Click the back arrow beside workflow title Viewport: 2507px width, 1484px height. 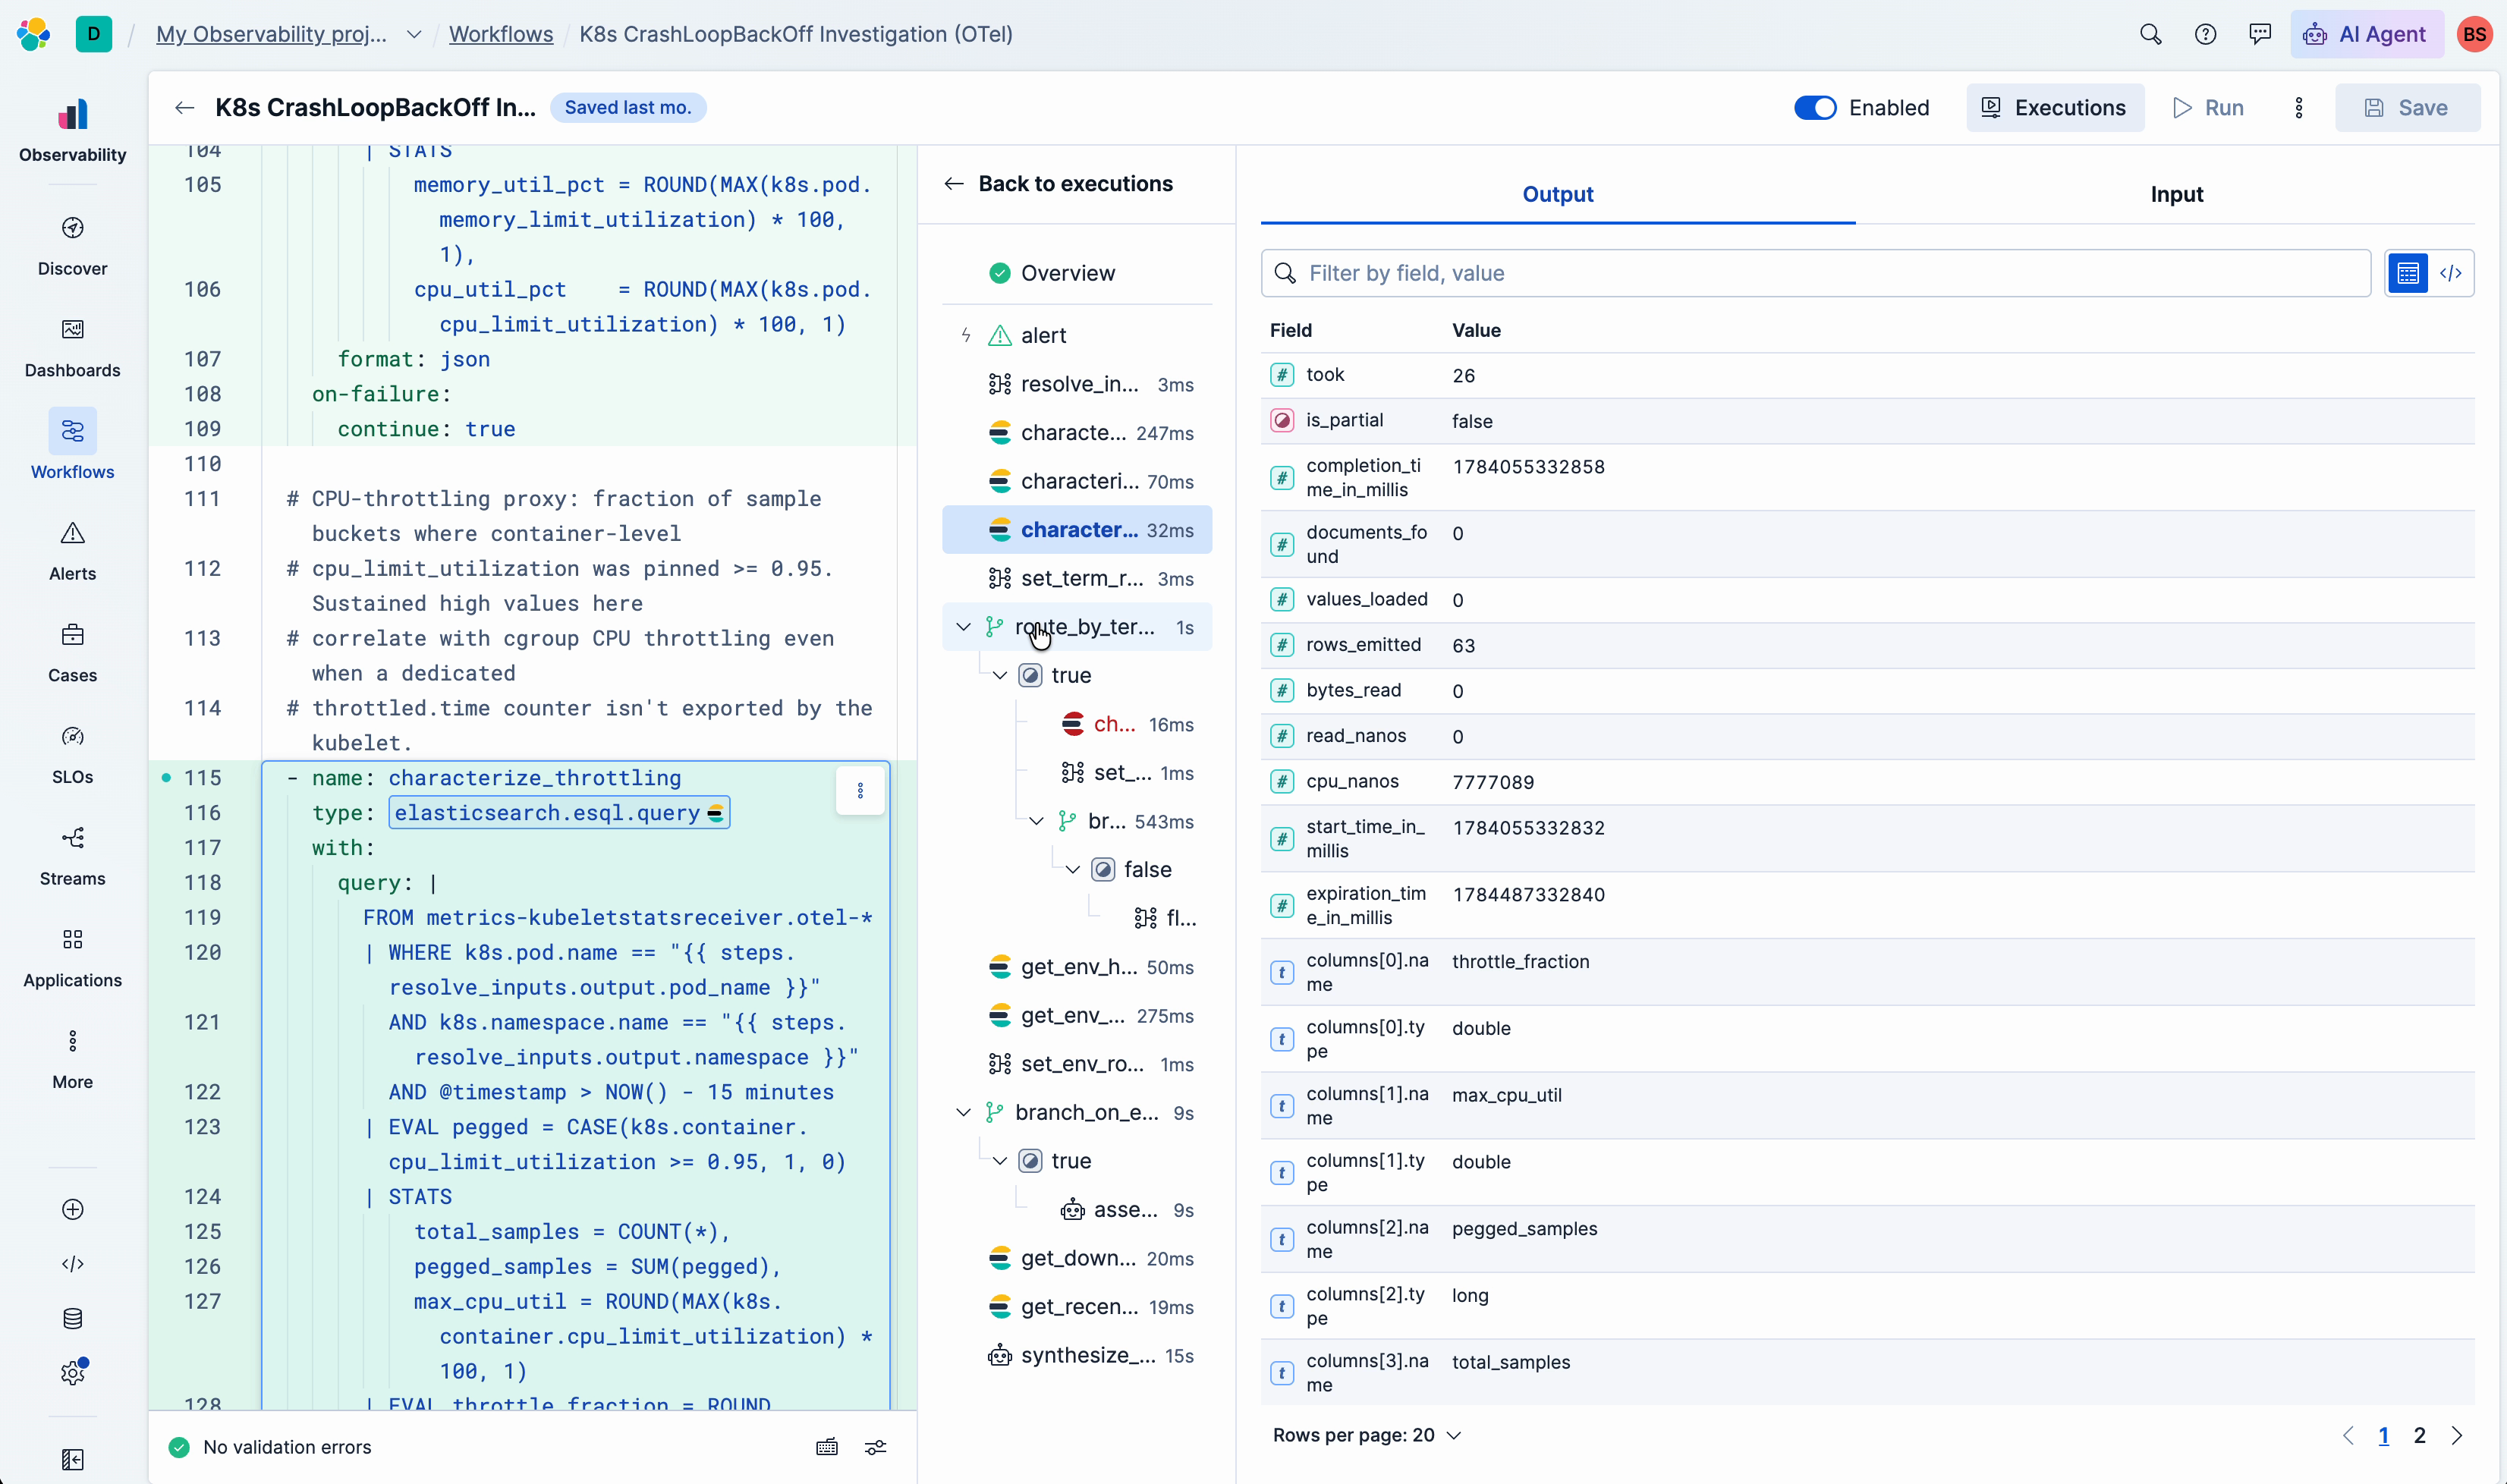point(184,107)
